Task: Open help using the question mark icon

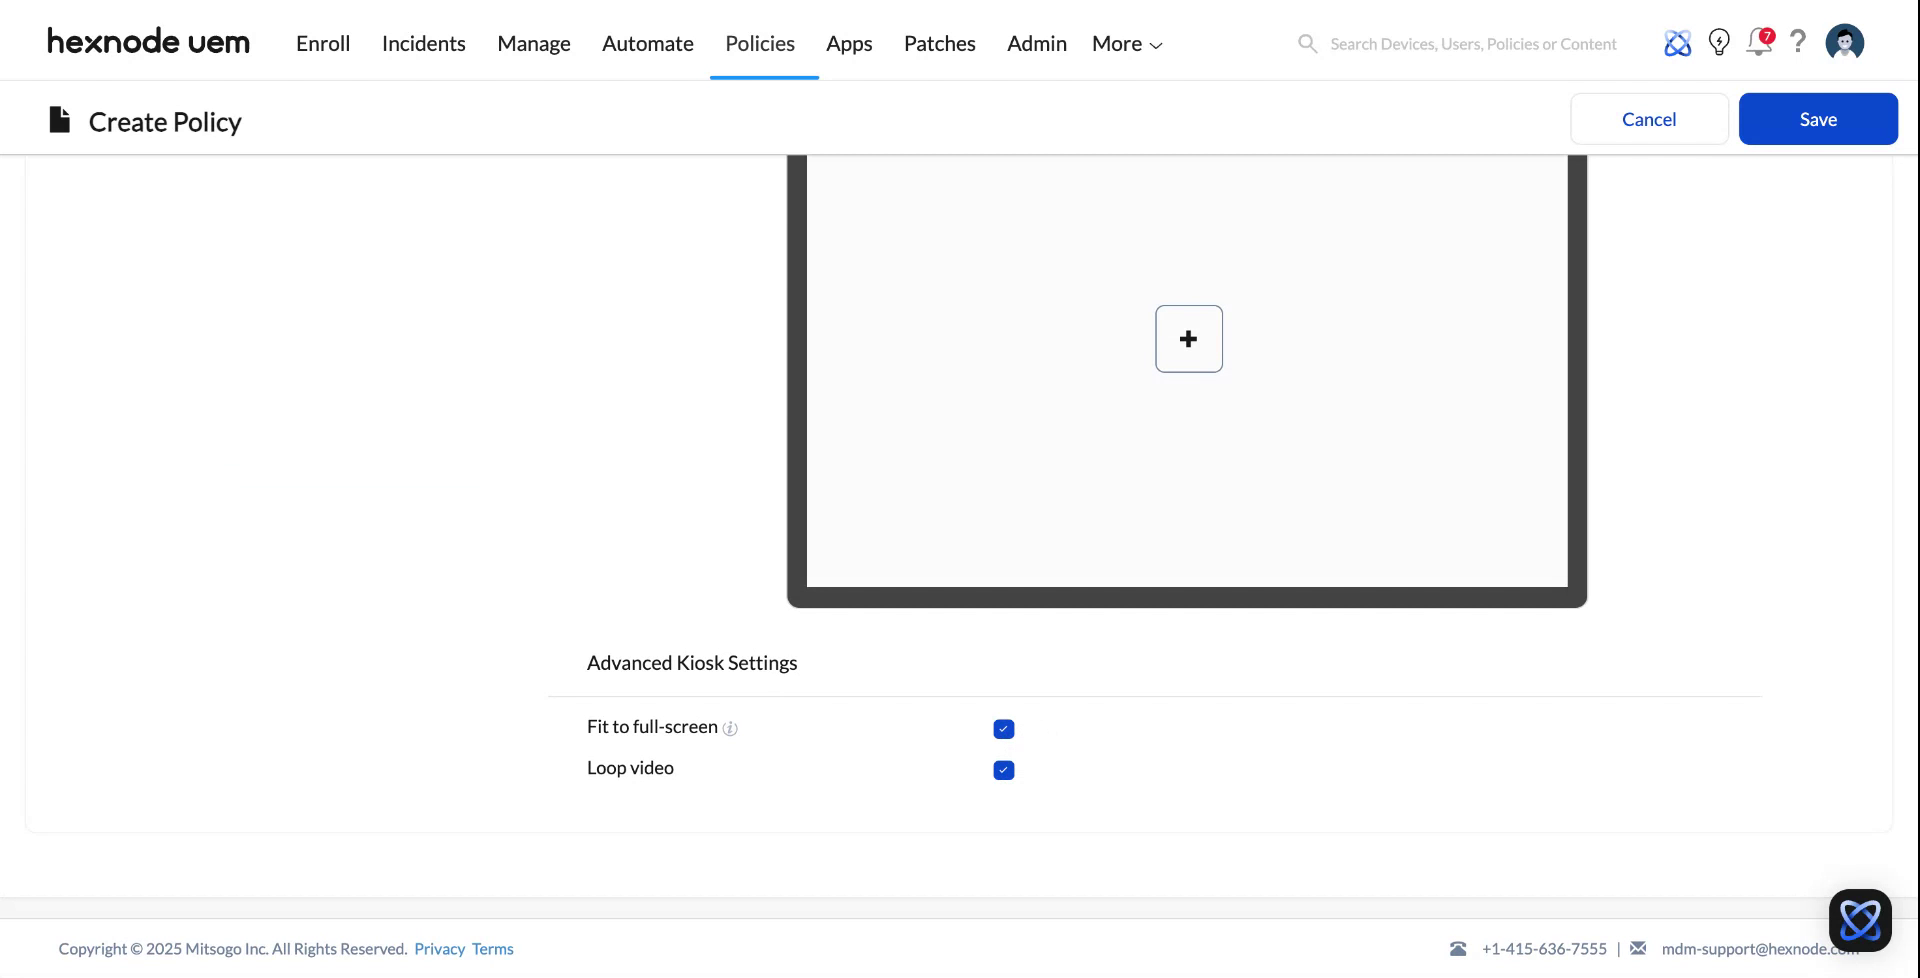Action: [x=1798, y=42]
